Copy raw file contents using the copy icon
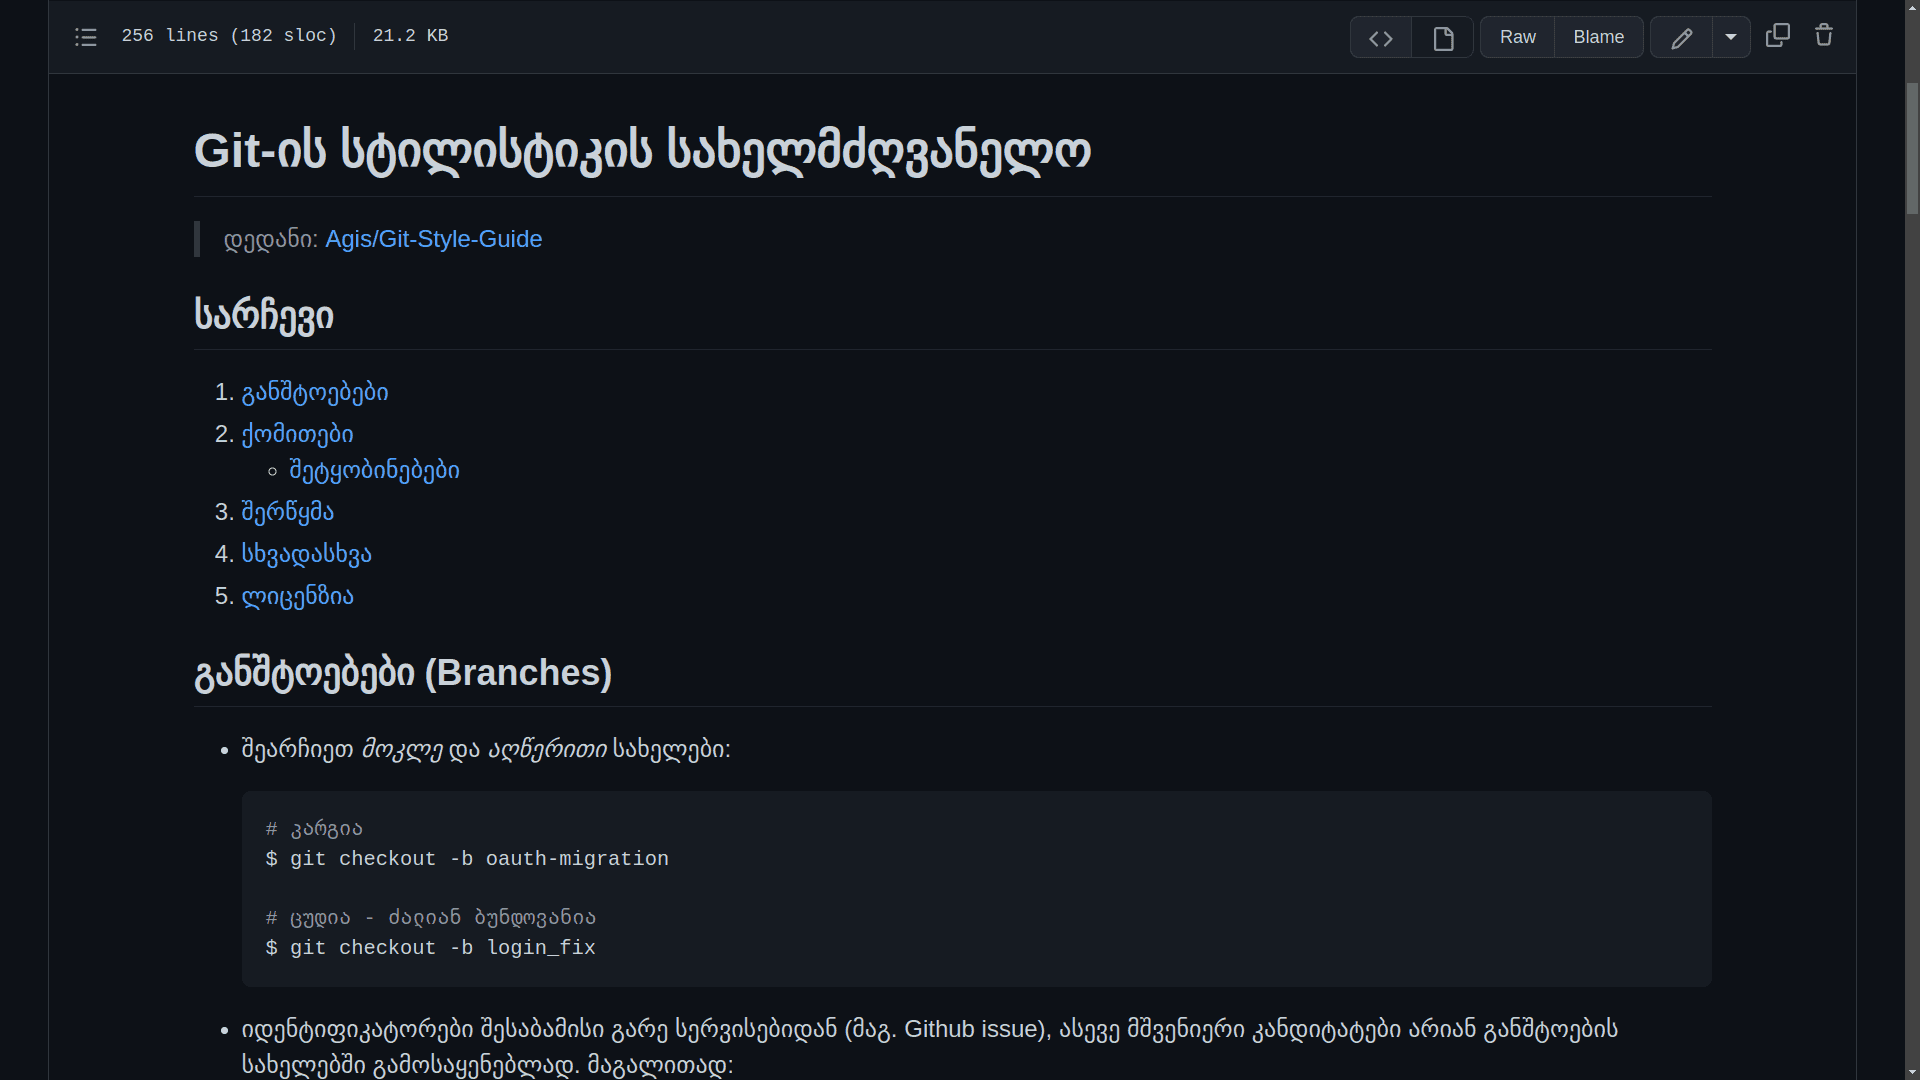This screenshot has width=1920, height=1080. point(1778,35)
